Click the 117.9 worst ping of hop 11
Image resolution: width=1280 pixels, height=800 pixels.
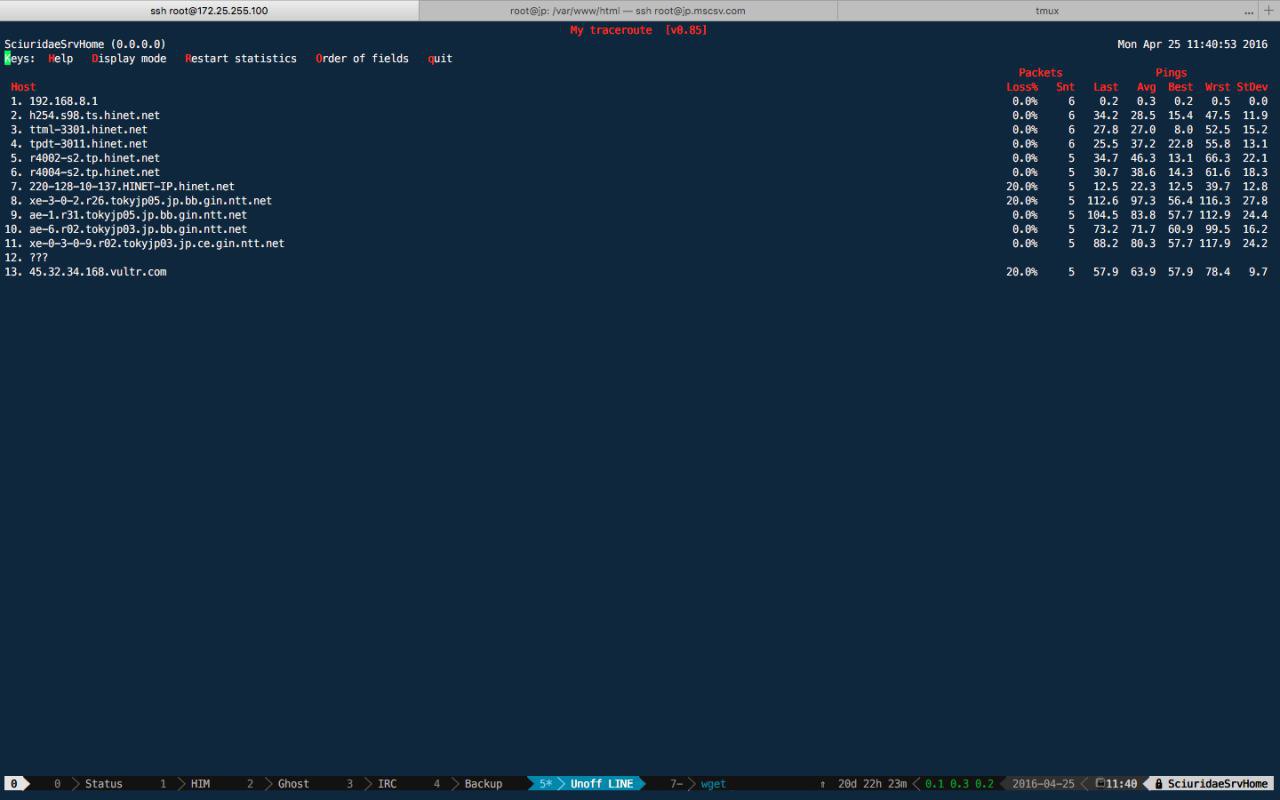1215,243
